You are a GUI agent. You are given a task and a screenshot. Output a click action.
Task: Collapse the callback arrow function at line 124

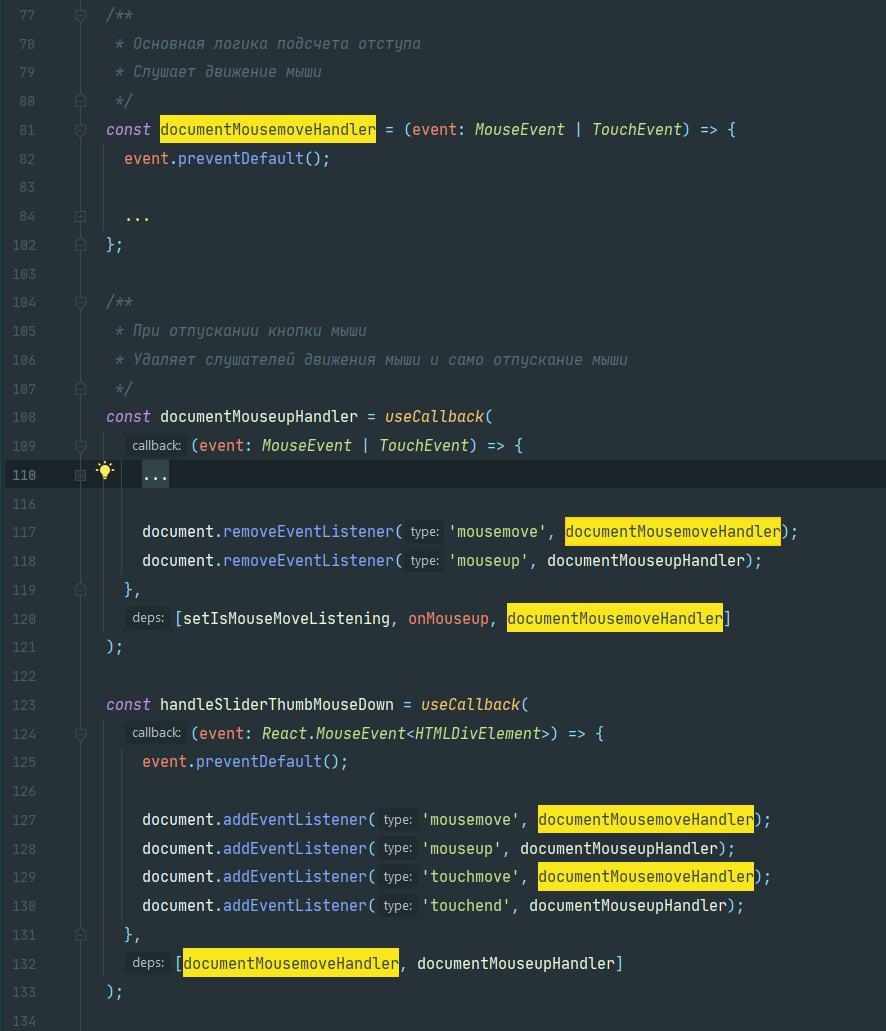tap(80, 734)
